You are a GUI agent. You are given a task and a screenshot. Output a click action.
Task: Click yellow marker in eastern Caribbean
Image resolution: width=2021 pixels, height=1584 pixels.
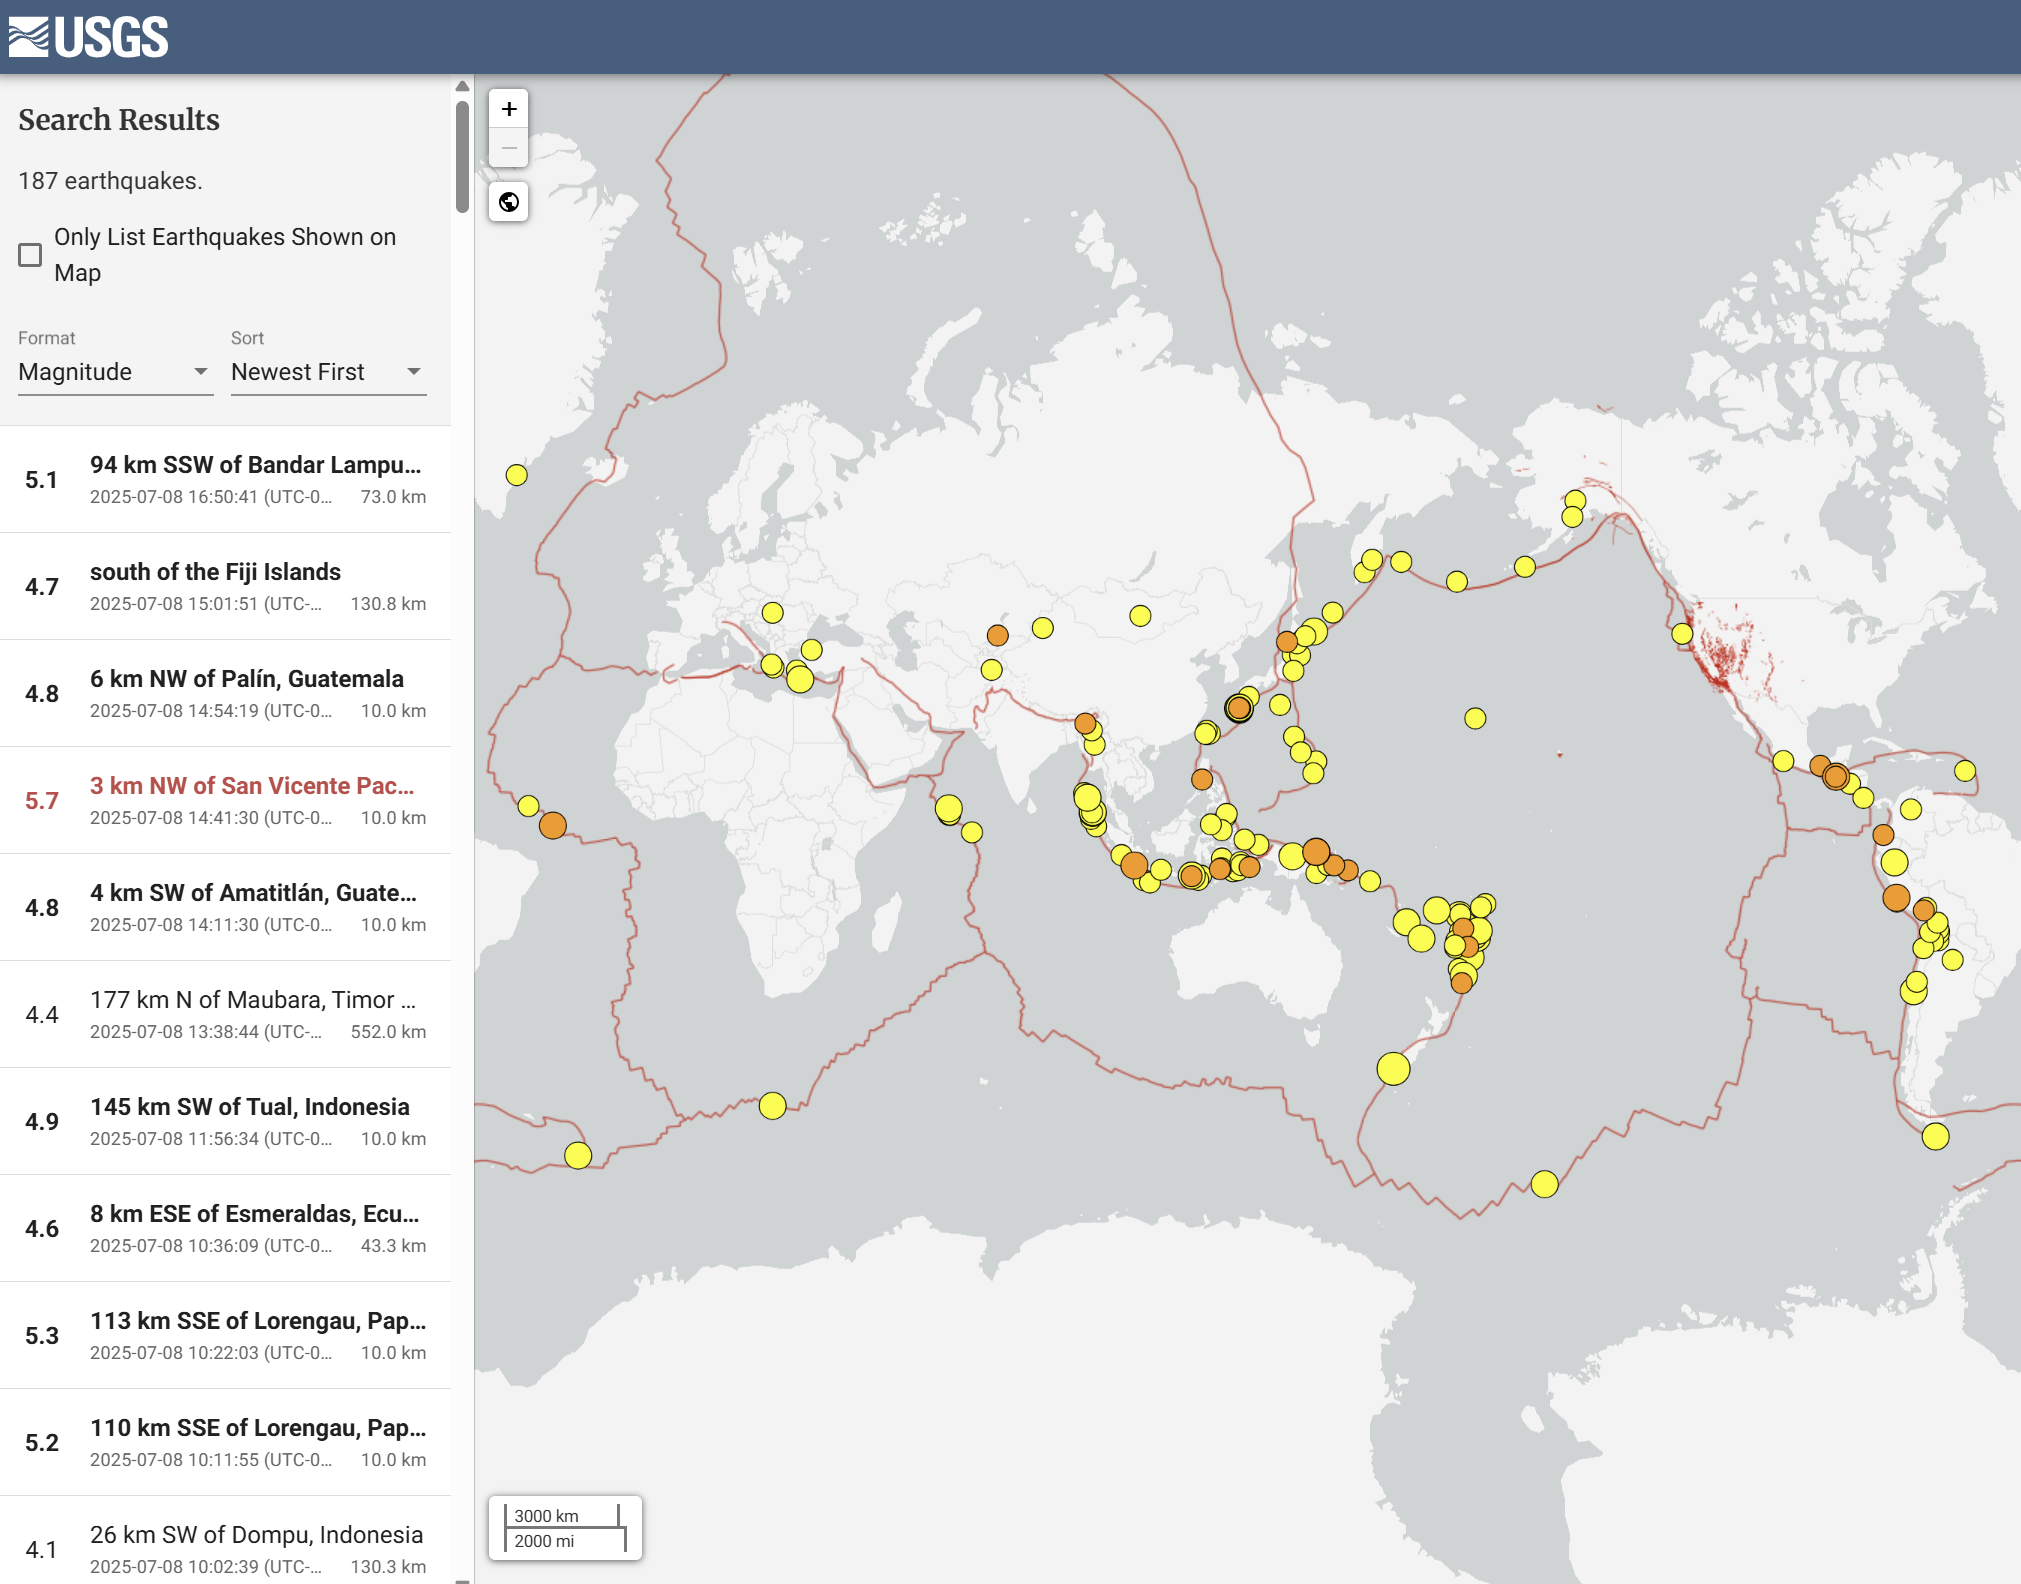1965,771
